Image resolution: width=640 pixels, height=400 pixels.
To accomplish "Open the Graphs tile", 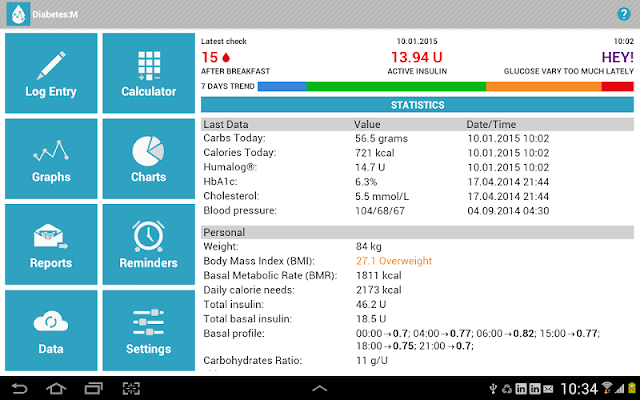I will (x=51, y=159).
